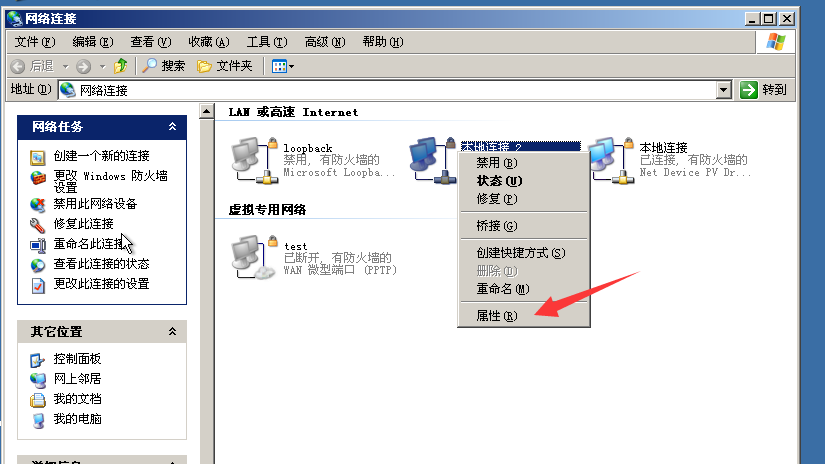This screenshot has width=825, height=464.
Task: Toggle the 文件夹 folders pane
Action: (x=225, y=66)
